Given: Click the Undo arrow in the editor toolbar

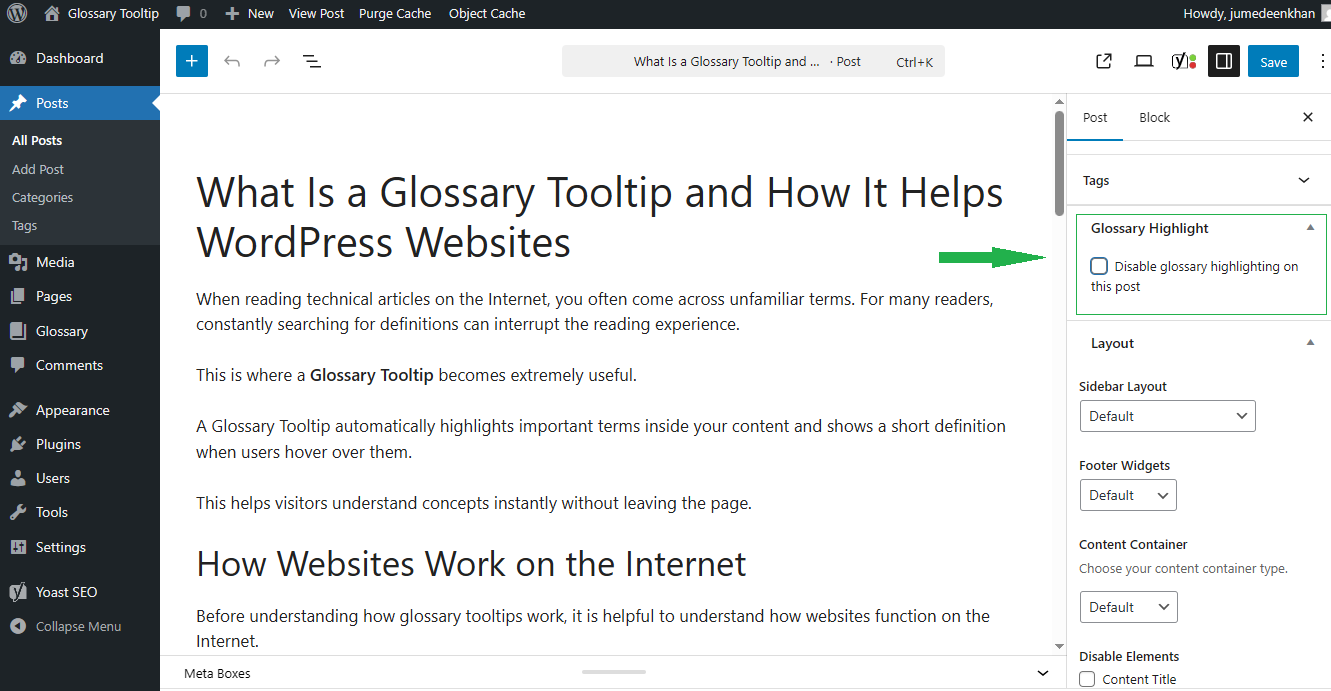Looking at the screenshot, I should click(x=231, y=61).
